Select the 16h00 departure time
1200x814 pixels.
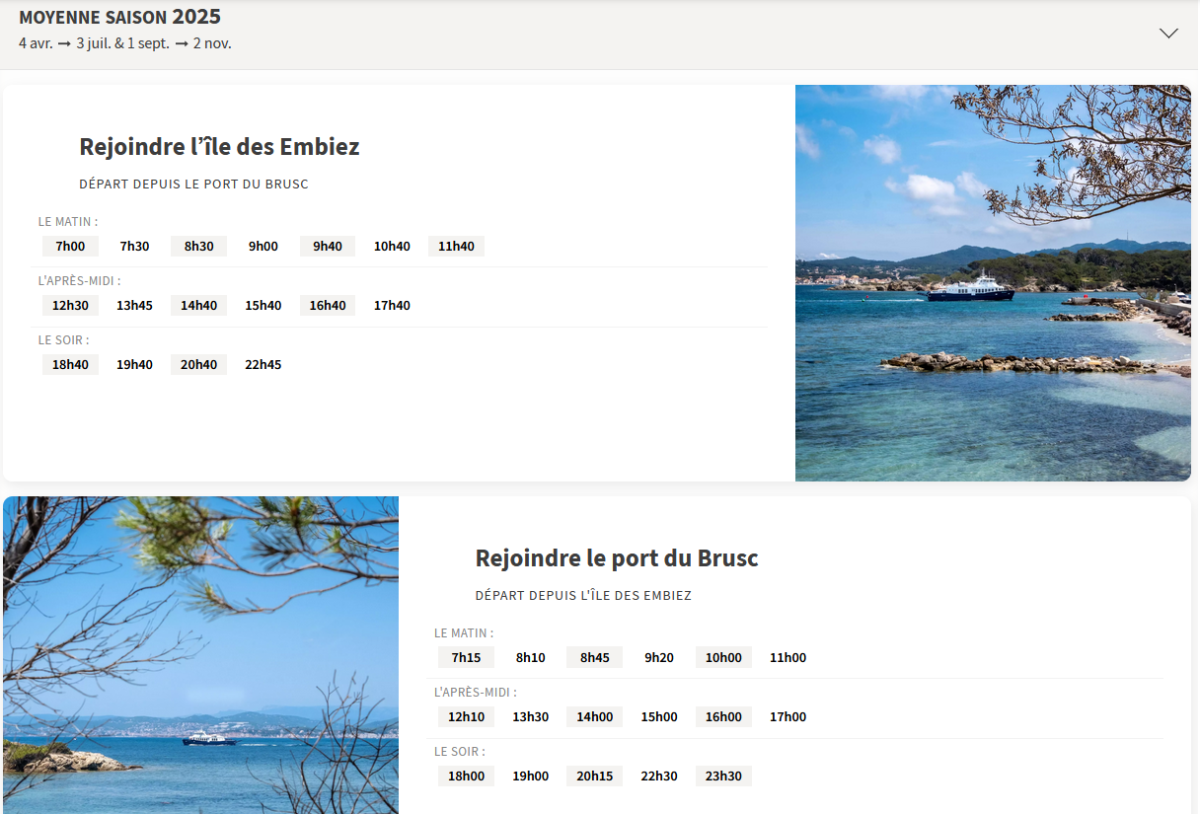[724, 716]
